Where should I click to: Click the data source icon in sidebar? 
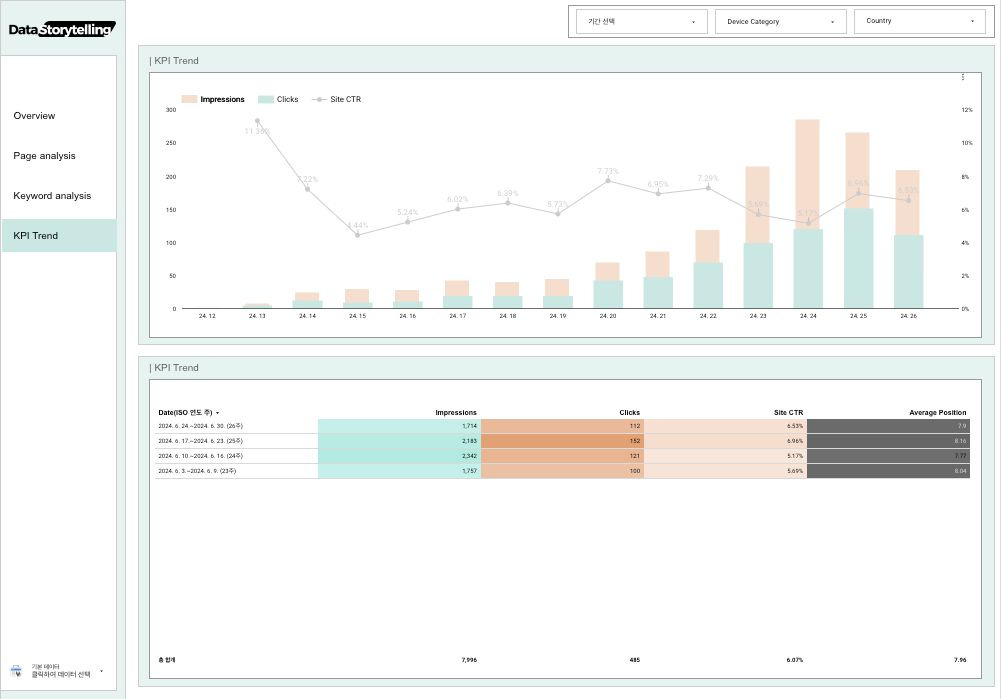(x=16, y=670)
